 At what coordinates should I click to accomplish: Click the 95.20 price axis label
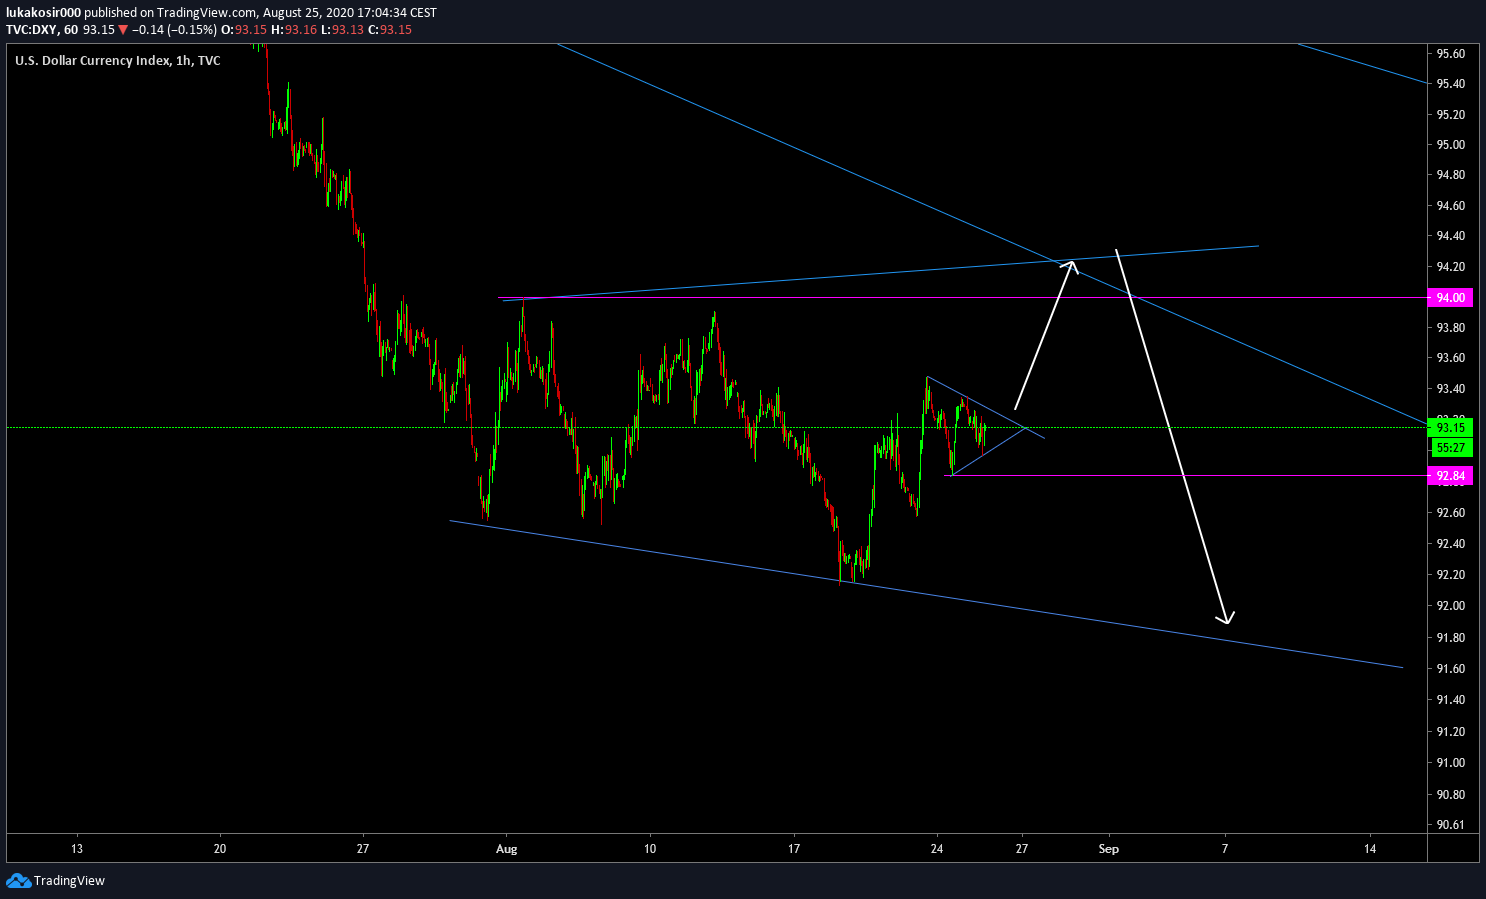1451,115
